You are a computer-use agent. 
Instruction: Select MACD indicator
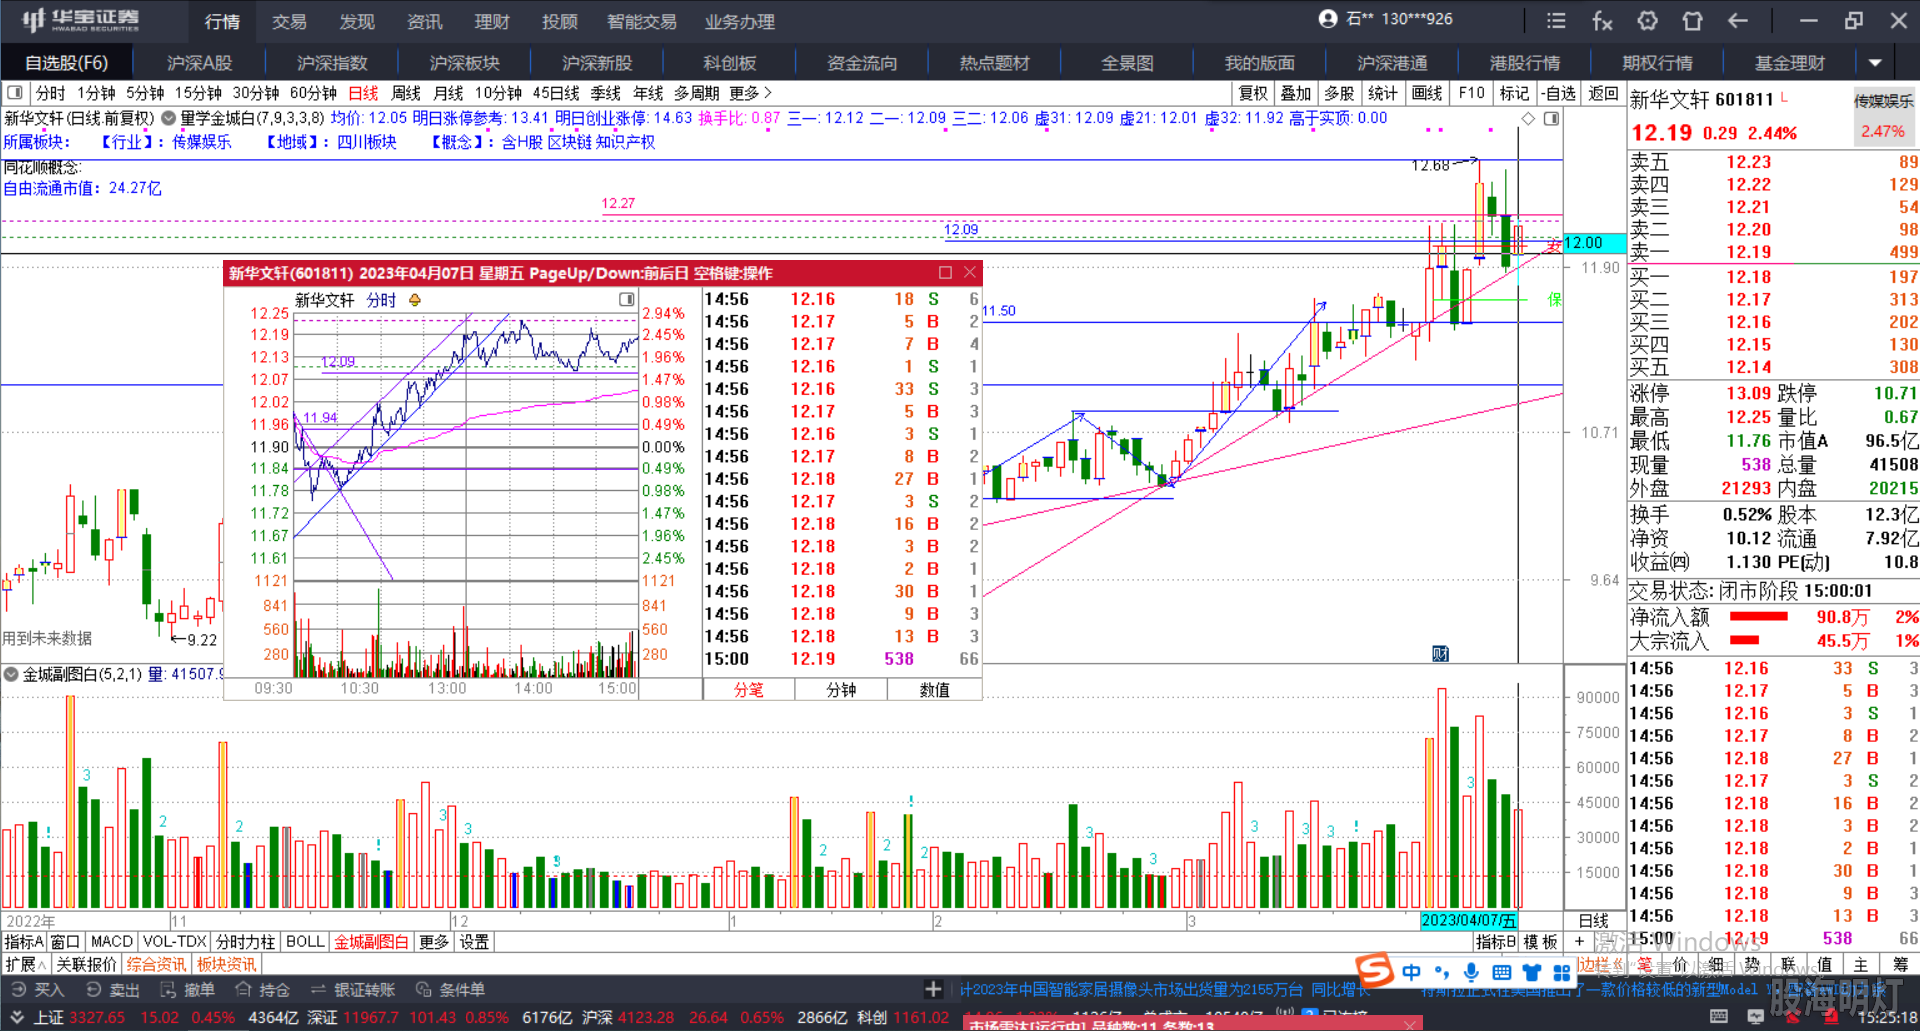pos(112,942)
